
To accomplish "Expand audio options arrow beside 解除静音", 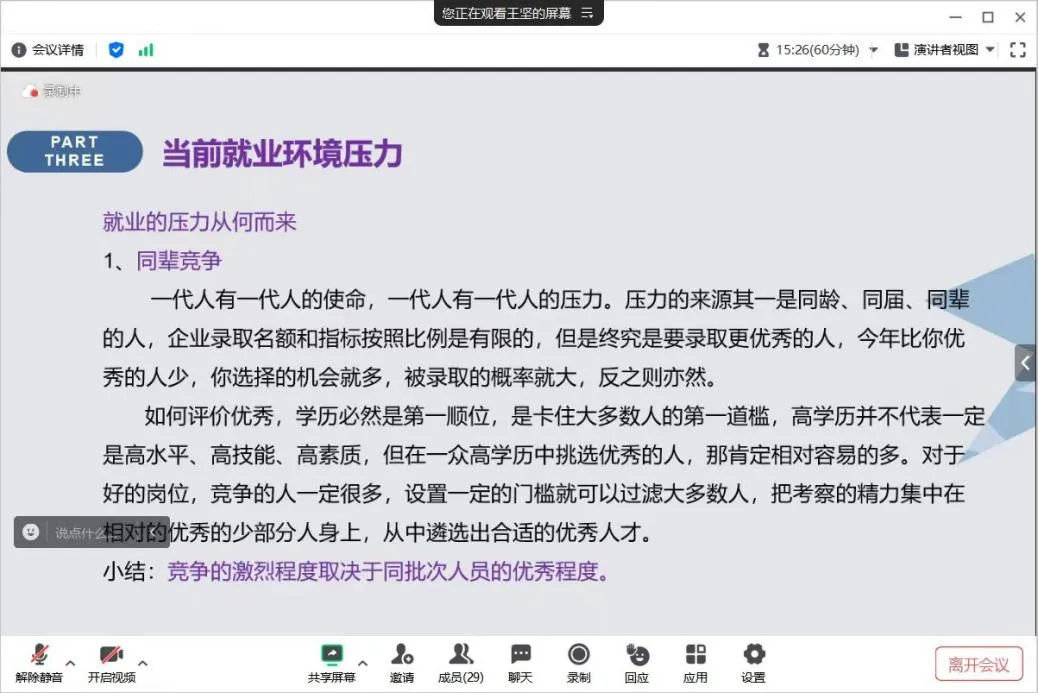I will [70, 662].
